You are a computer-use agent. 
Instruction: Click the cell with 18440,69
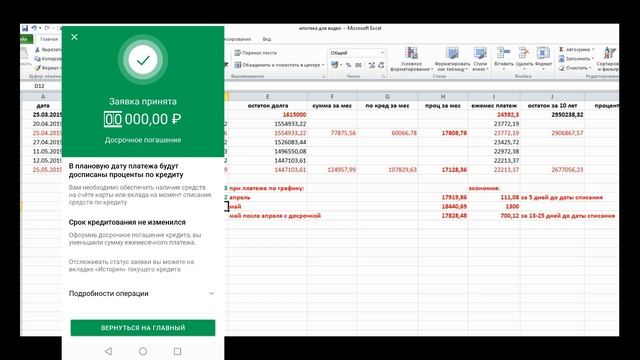[443, 207]
